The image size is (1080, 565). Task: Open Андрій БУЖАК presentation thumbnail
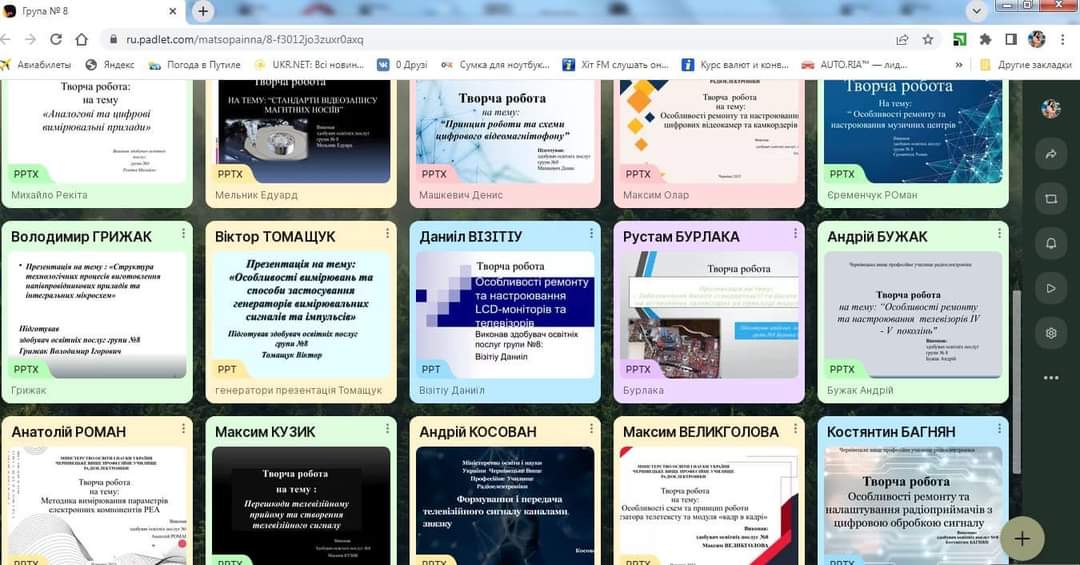[913, 315]
